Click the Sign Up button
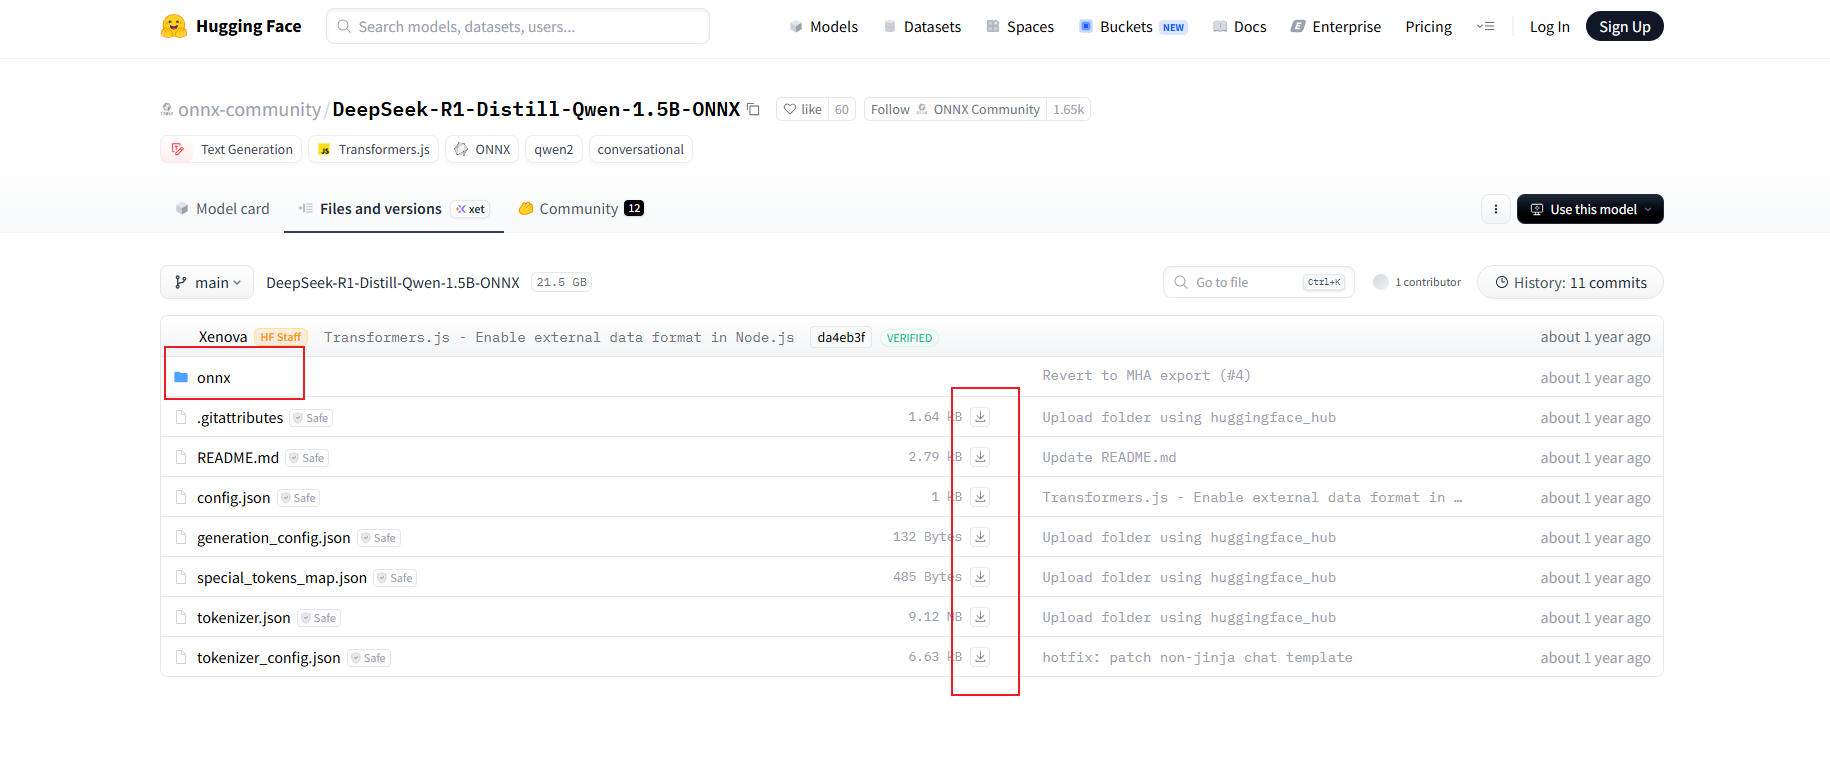The height and width of the screenshot is (762, 1830). tap(1623, 27)
